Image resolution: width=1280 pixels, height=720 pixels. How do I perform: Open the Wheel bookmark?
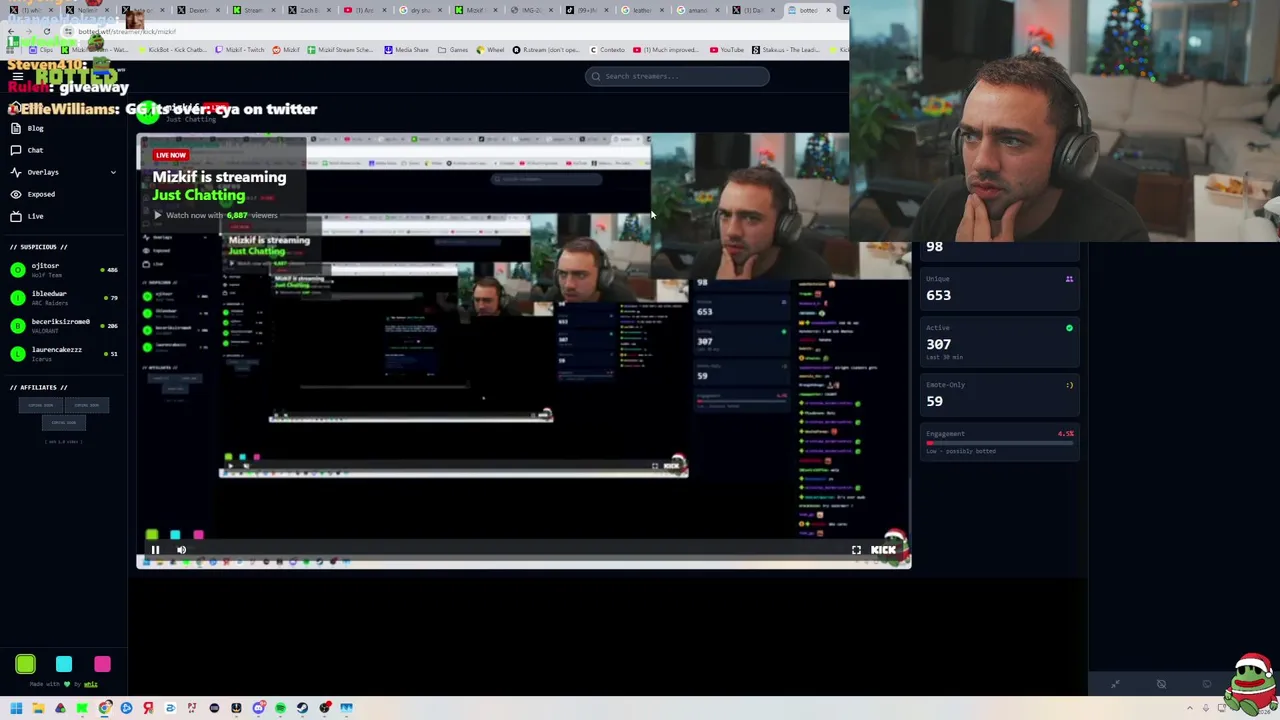pos(489,50)
